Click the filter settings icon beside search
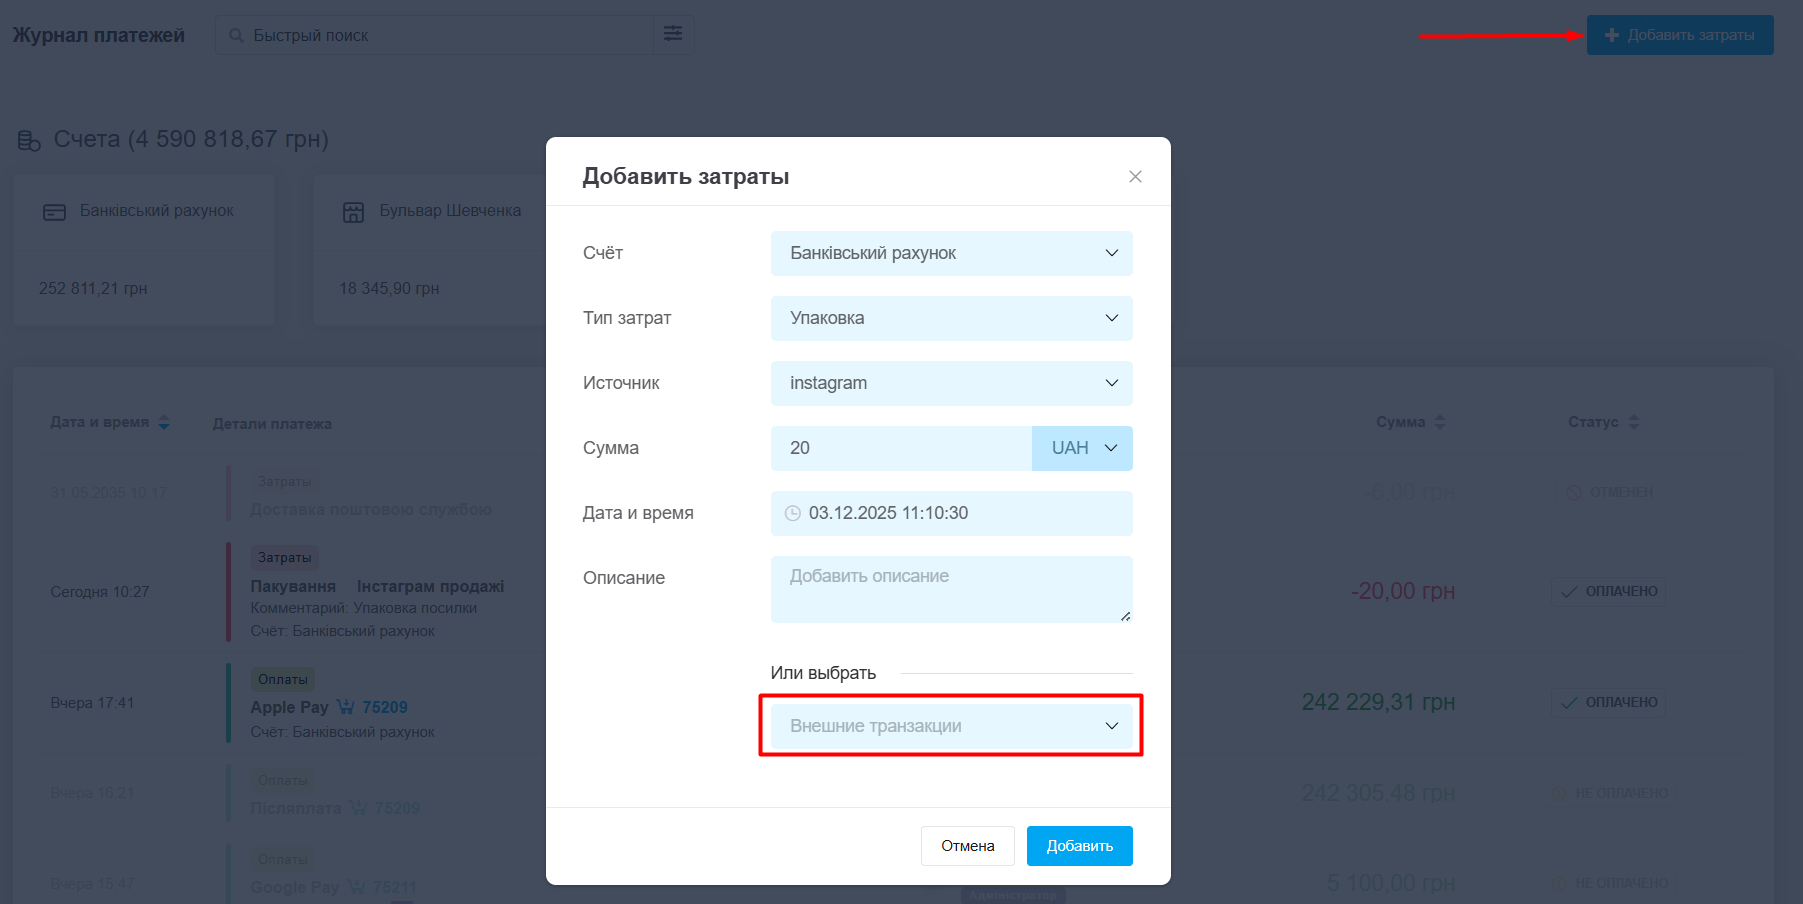Screen dimensions: 1803x904 [673, 34]
